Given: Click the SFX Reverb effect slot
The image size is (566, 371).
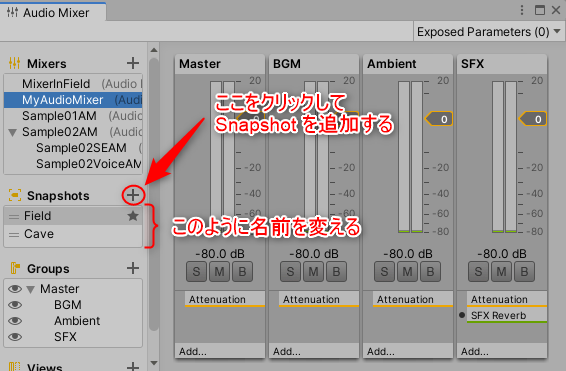Looking at the screenshot, I should tap(507, 315).
